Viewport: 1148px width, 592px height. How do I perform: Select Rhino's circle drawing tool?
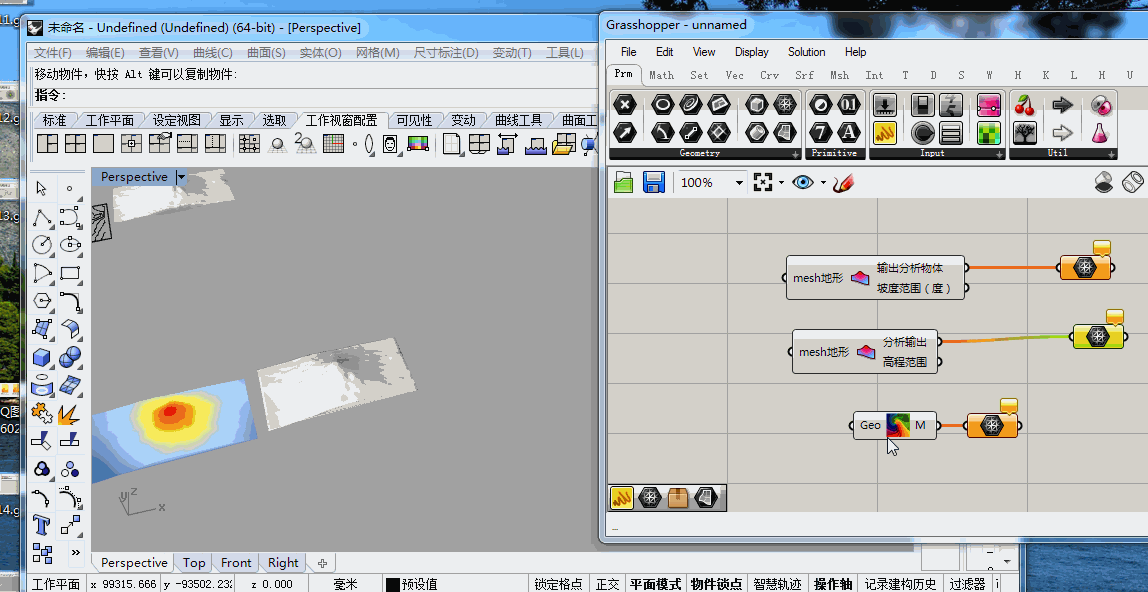(42, 245)
